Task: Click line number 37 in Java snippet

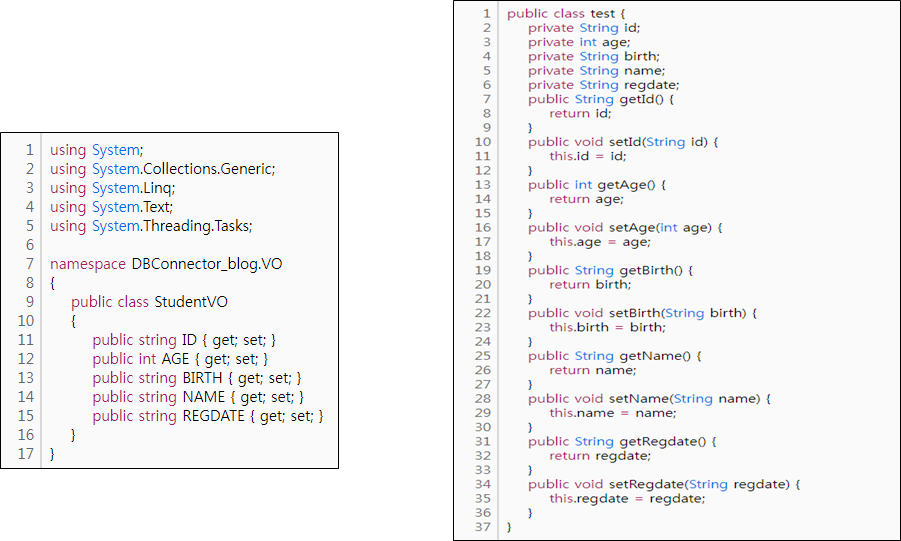Action: pos(483,527)
